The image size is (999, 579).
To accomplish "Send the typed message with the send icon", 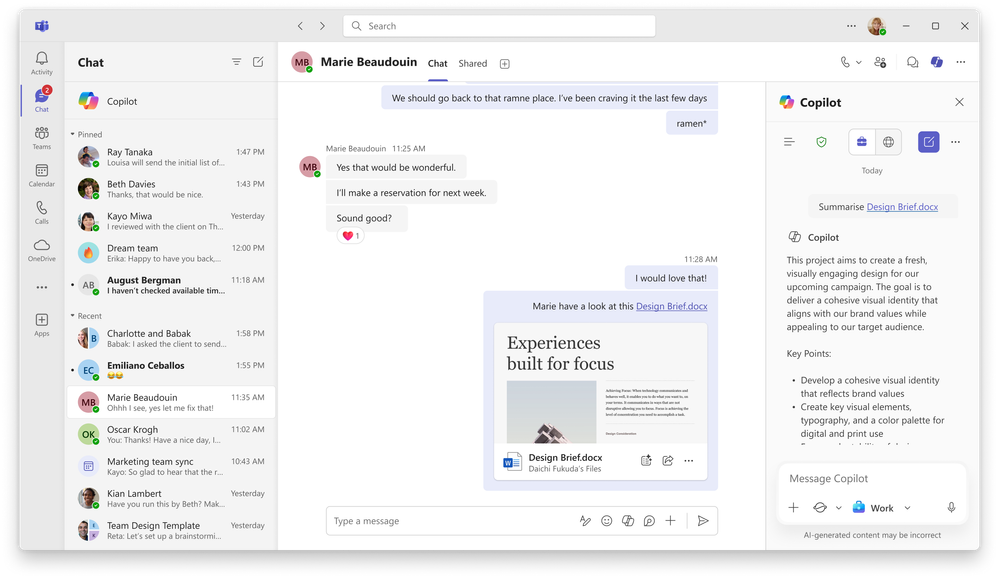I will click(703, 520).
